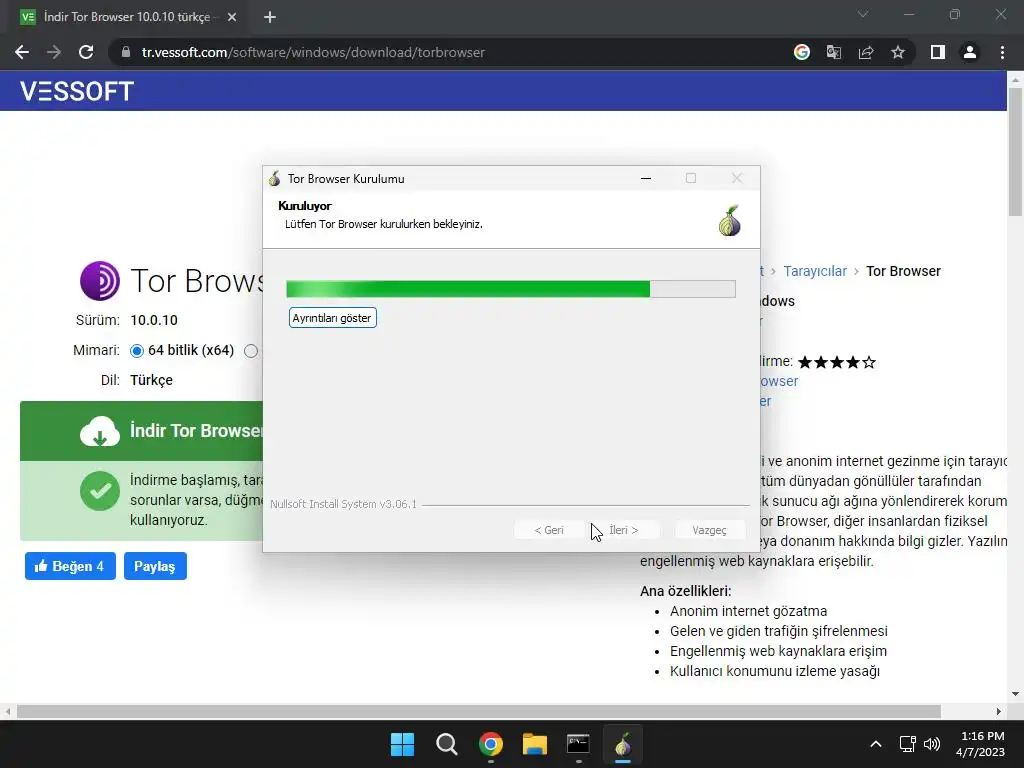1024x768 pixels.
Task: Click the İleri button in the installer
Action: pyautogui.click(x=624, y=530)
